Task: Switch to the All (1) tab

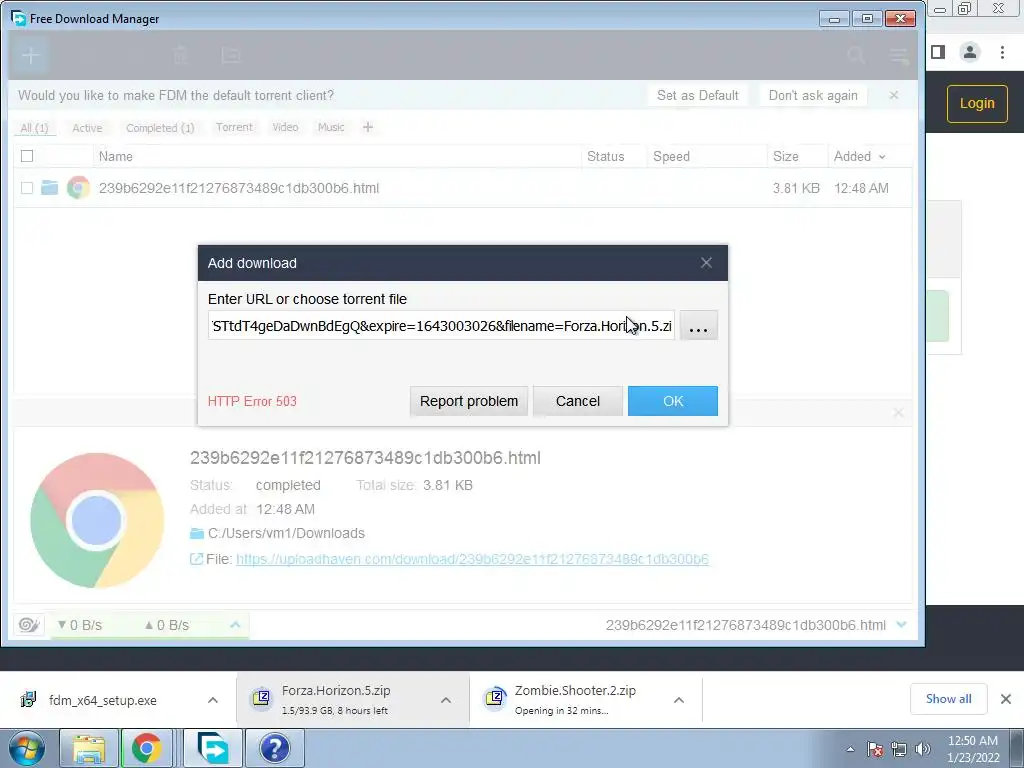Action: point(35,128)
